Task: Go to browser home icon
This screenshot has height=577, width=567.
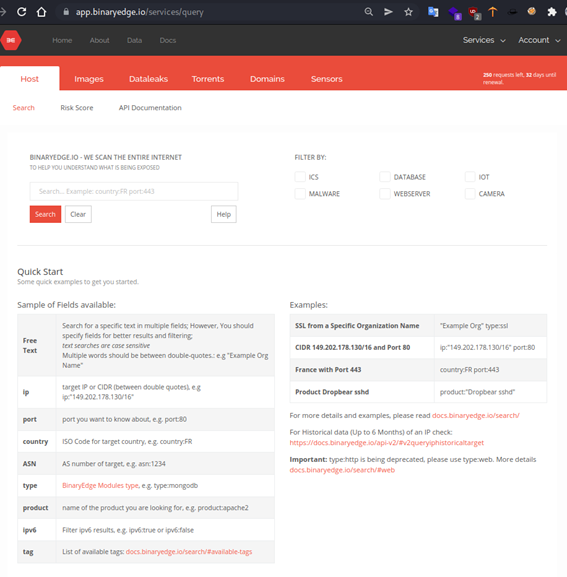Action: (42, 12)
